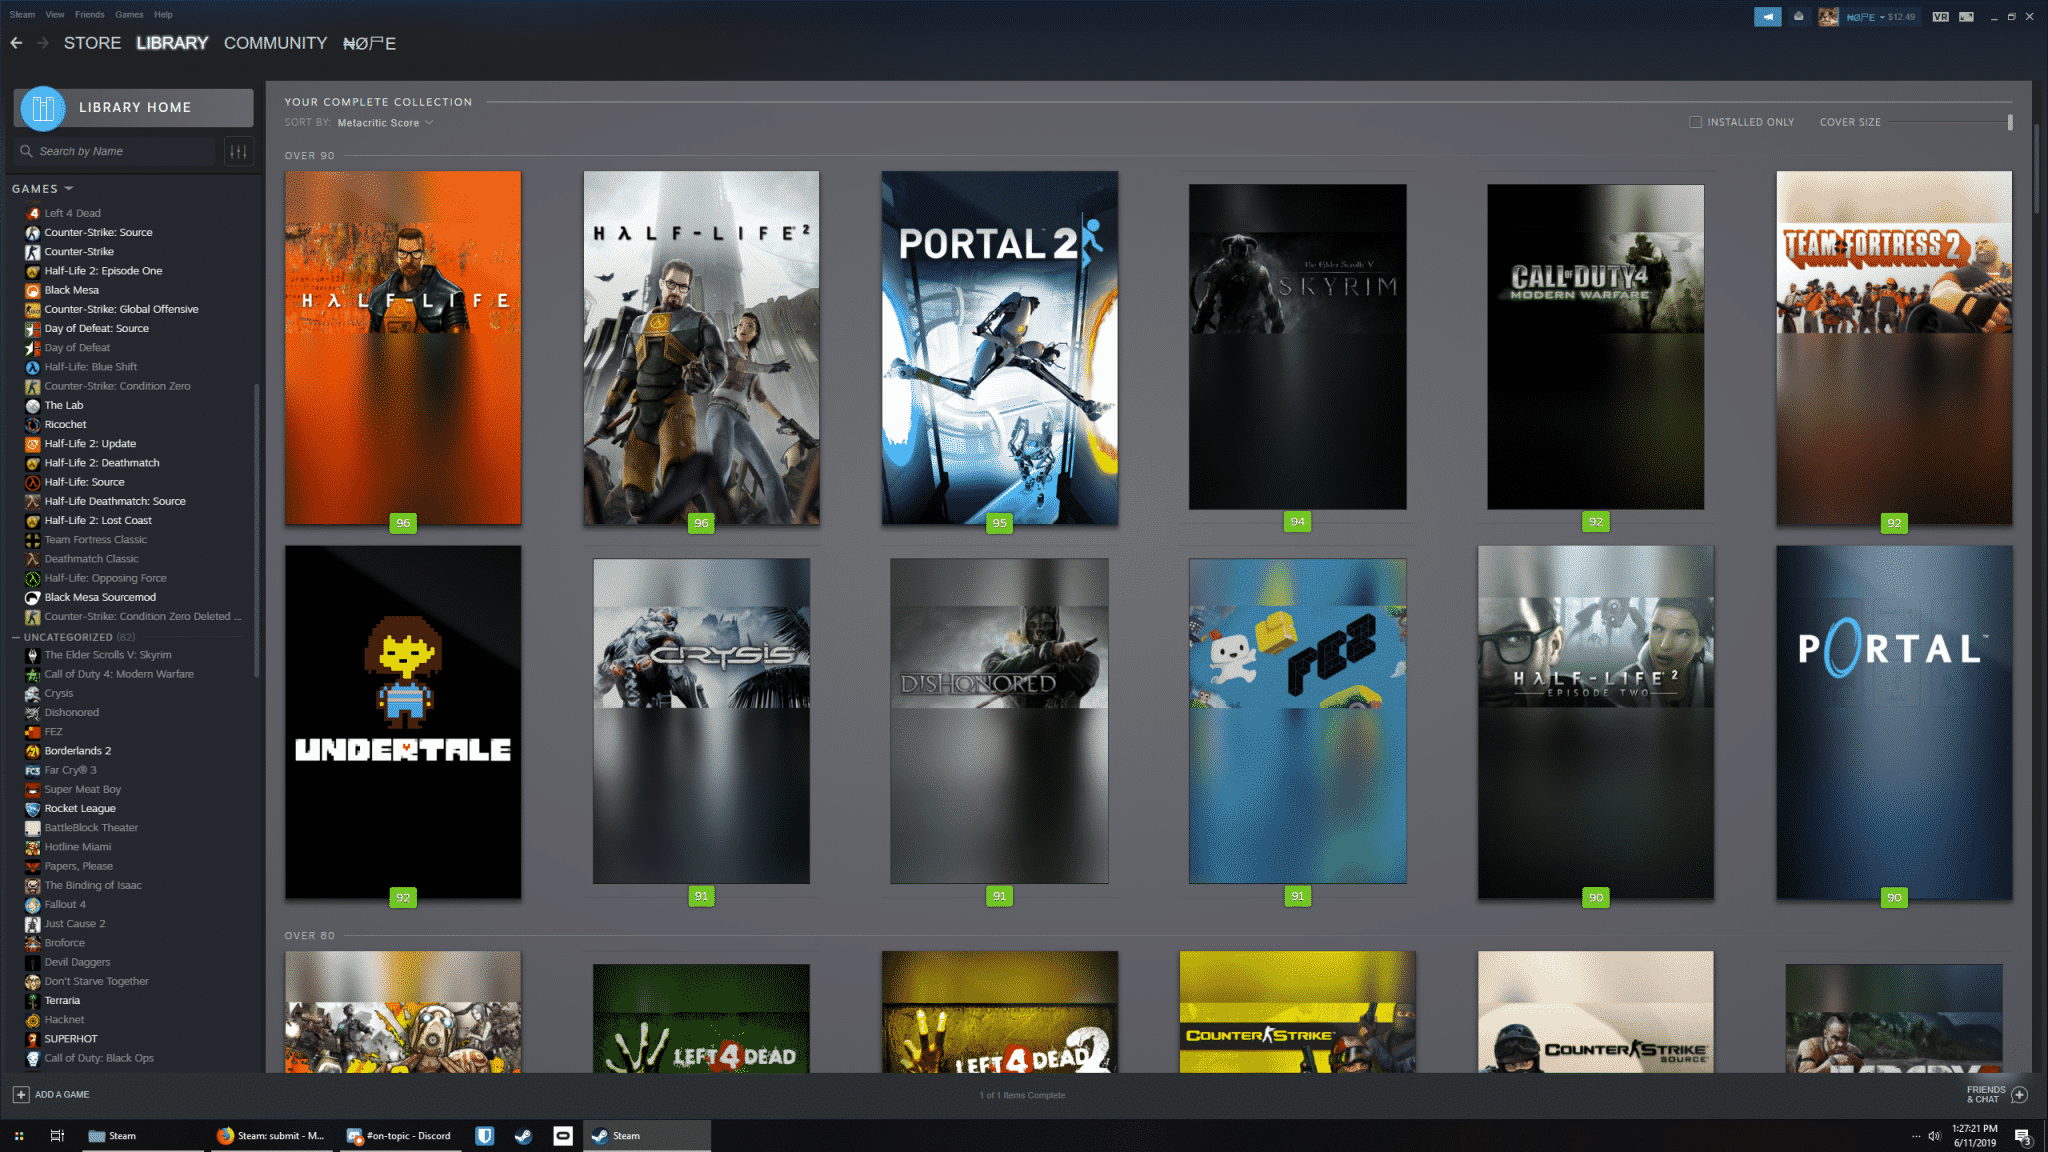Viewport: 2048px width, 1152px height.
Task: Select the COMMUNITY menu tab
Action: (x=274, y=42)
